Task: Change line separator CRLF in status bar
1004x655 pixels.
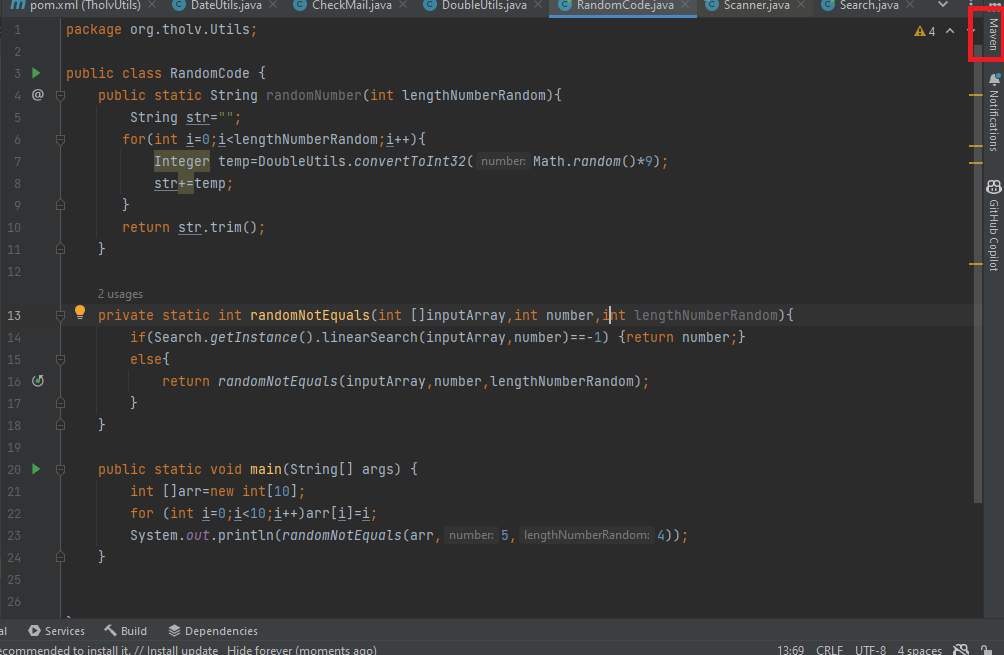Action: (x=829, y=650)
